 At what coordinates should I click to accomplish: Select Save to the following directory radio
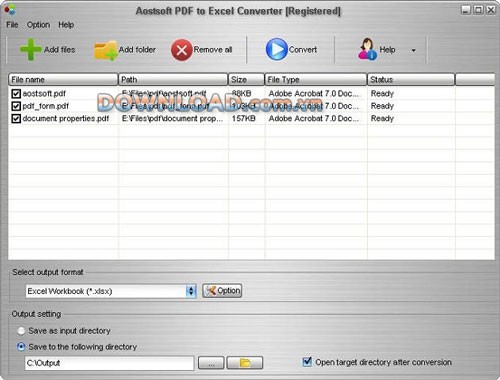[21, 347]
